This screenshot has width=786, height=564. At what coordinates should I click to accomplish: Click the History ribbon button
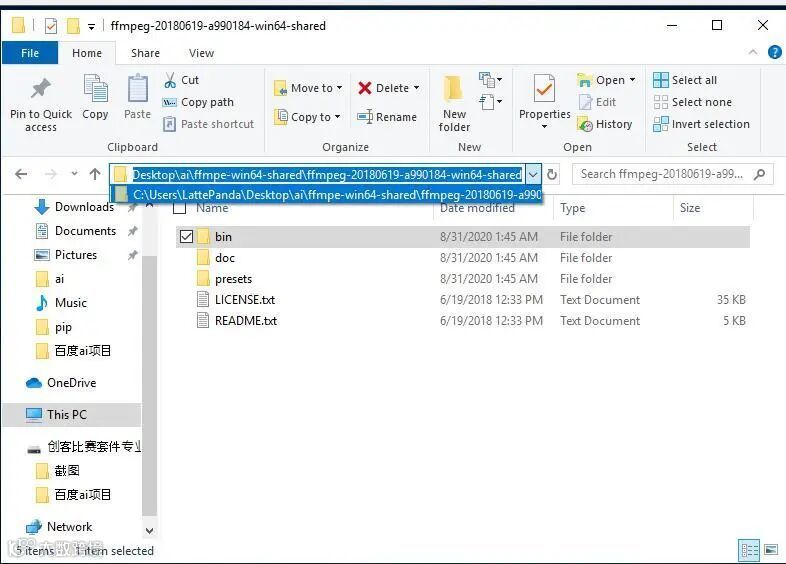coord(605,124)
